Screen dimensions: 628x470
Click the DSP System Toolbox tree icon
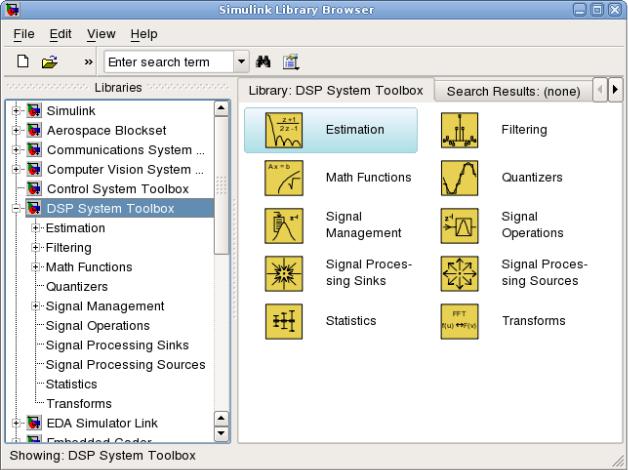[34, 208]
